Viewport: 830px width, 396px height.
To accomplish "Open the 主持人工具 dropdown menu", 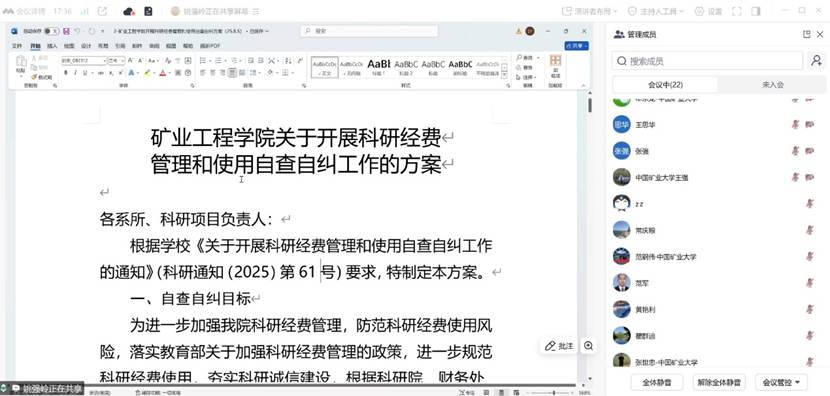I will click(655, 11).
